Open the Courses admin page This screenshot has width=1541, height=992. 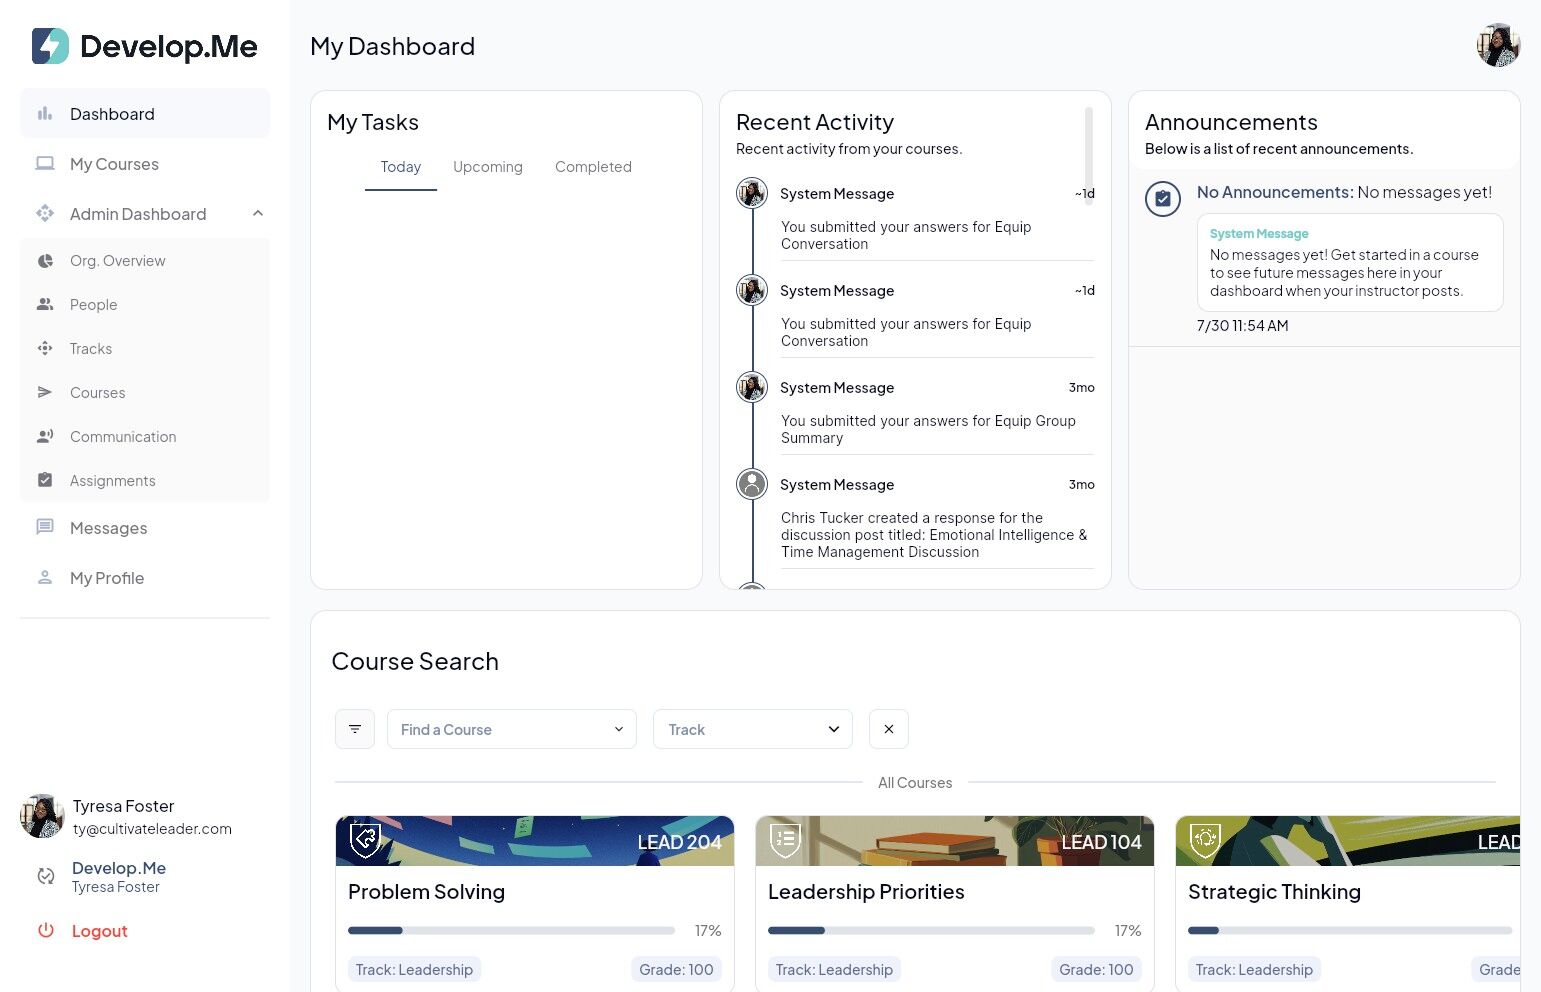tap(145, 393)
